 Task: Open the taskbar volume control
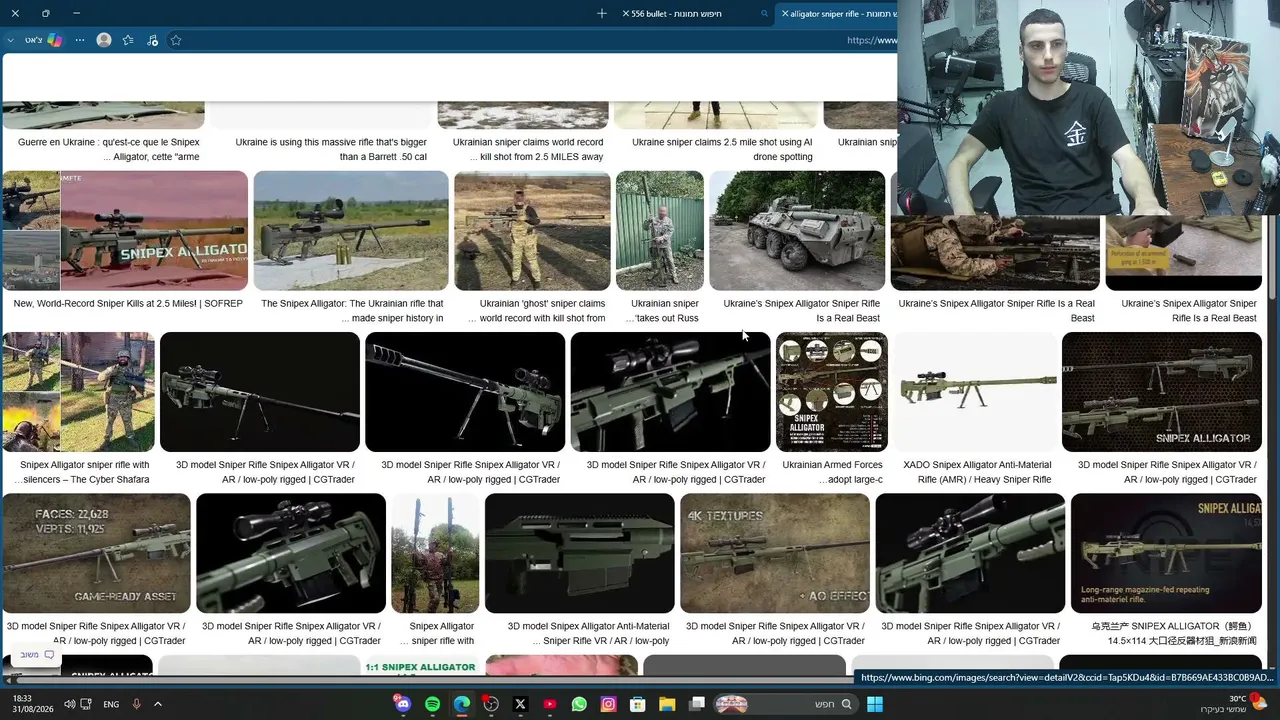(69, 704)
